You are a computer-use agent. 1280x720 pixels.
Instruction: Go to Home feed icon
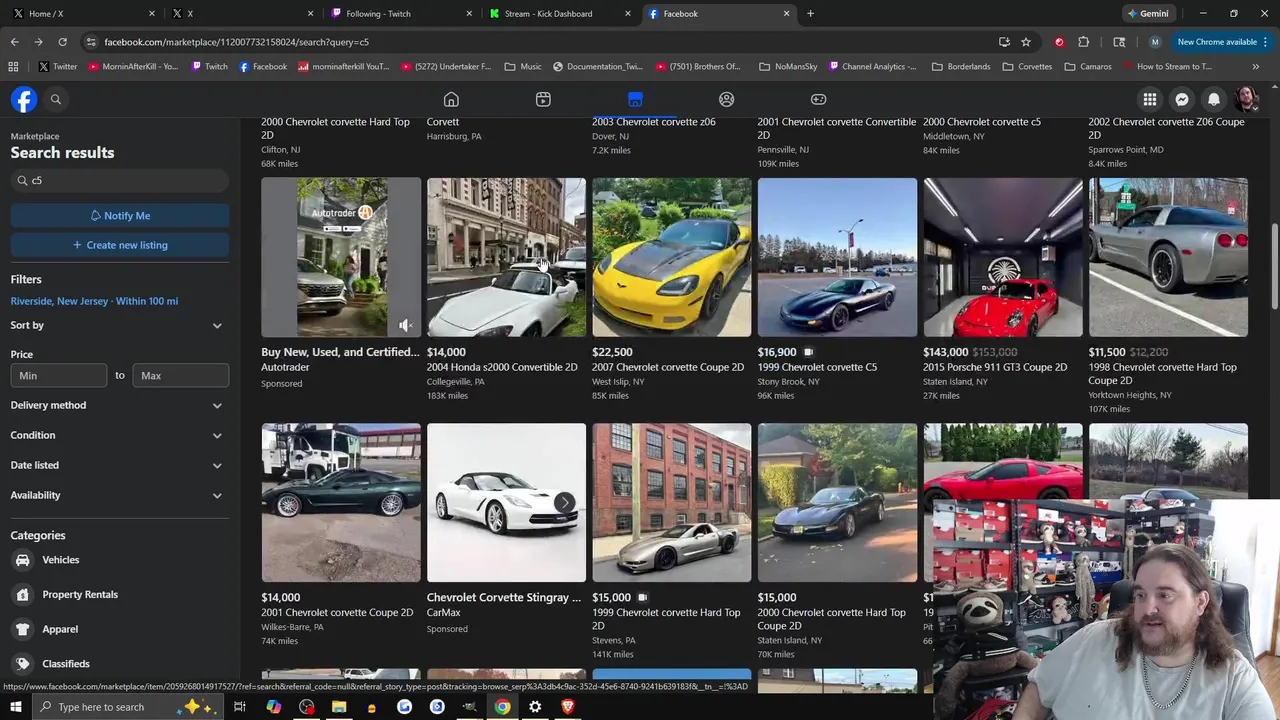pos(451,99)
